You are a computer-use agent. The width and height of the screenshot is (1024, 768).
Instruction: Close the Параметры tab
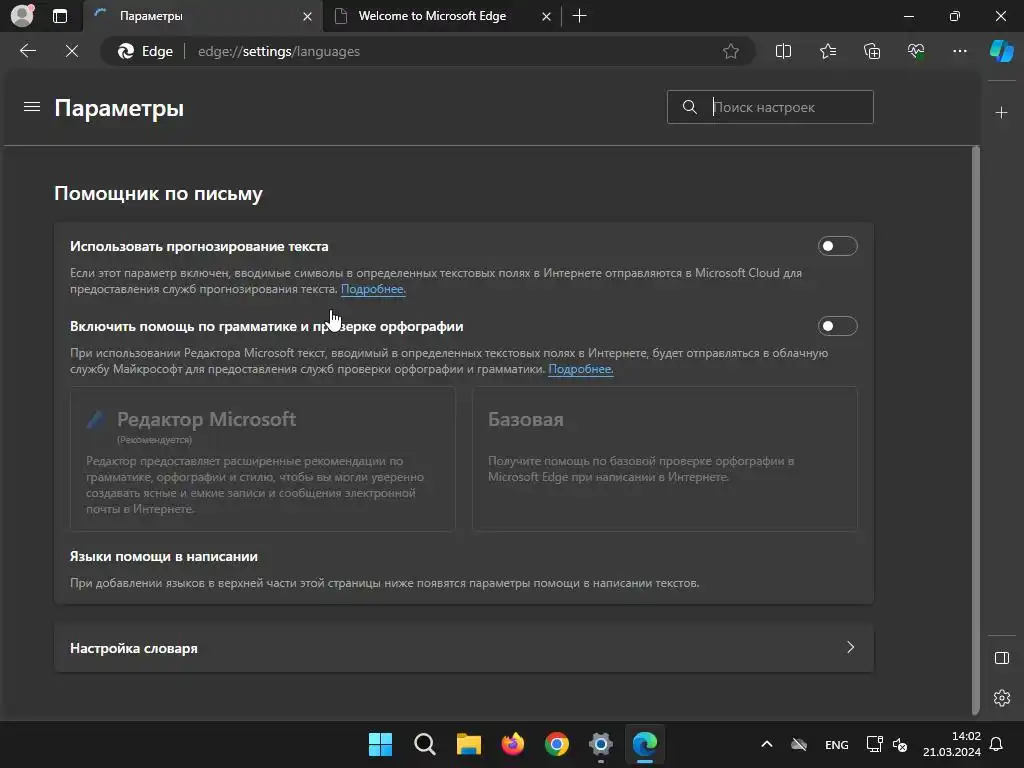click(x=307, y=16)
